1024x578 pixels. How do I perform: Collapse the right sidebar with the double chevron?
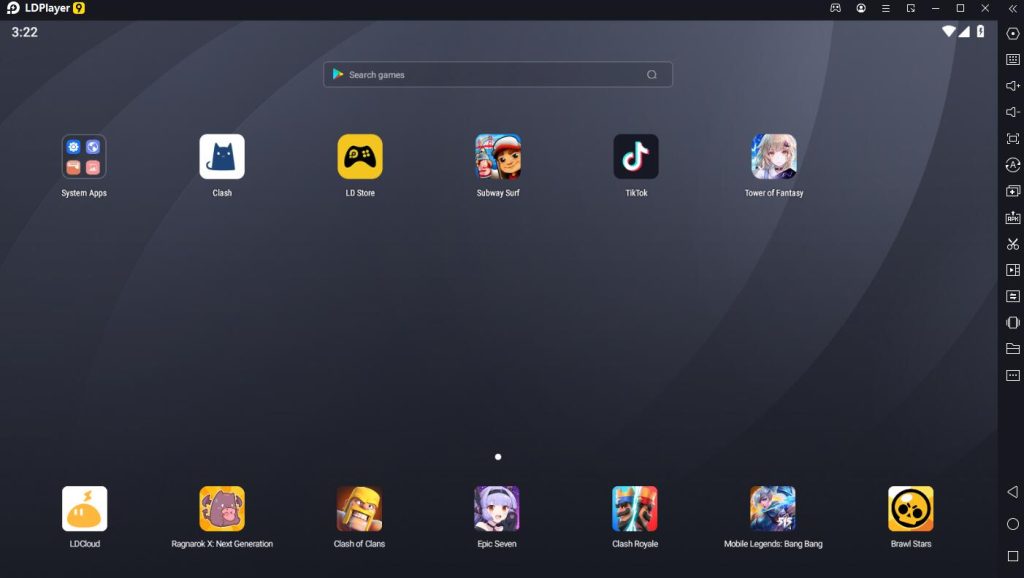[x=1012, y=8]
